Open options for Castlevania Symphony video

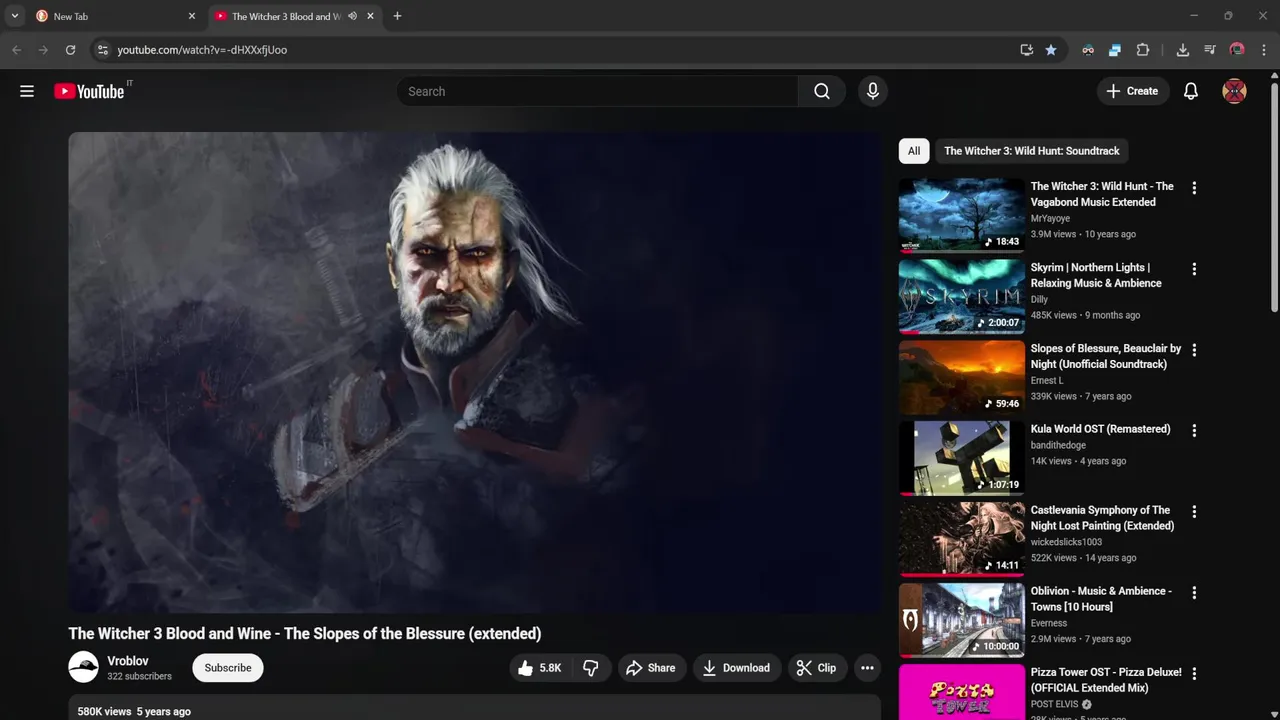(1194, 512)
